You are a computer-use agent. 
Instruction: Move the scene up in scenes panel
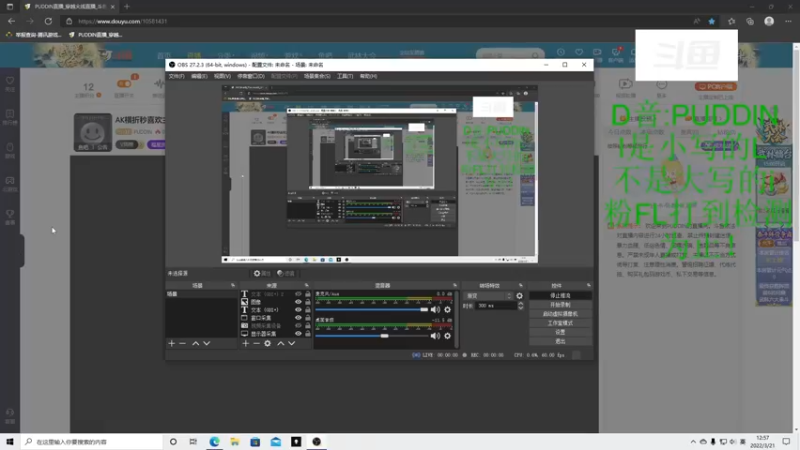pyautogui.click(x=195, y=343)
